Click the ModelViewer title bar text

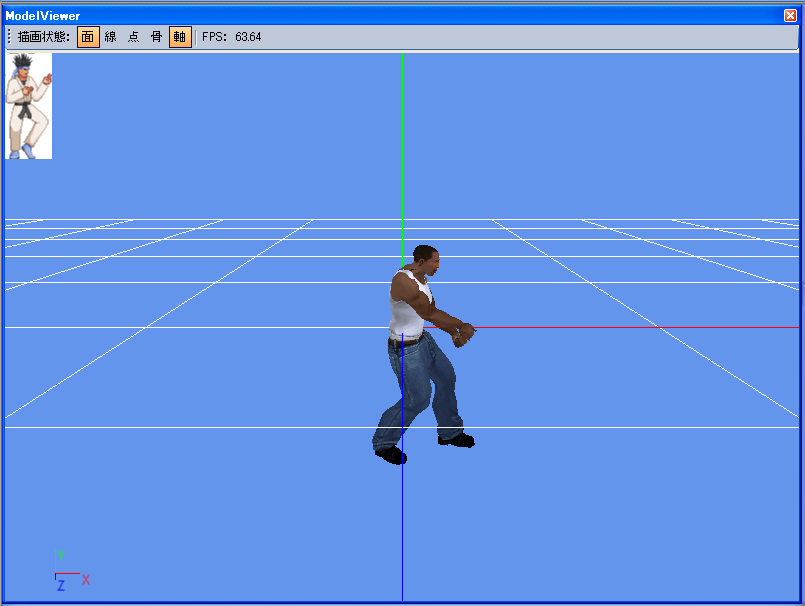(43, 16)
